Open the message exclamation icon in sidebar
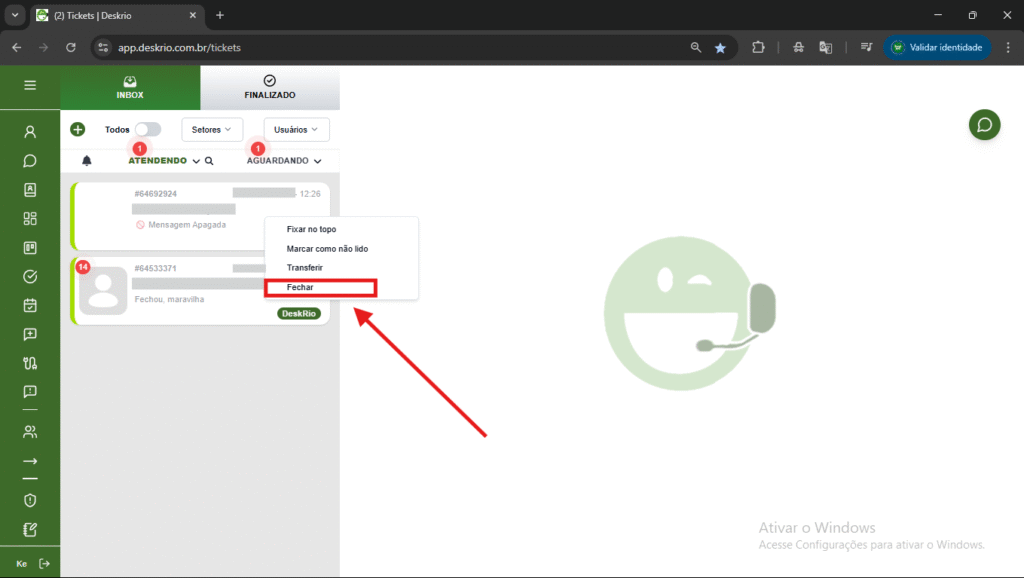 click(30, 392)
